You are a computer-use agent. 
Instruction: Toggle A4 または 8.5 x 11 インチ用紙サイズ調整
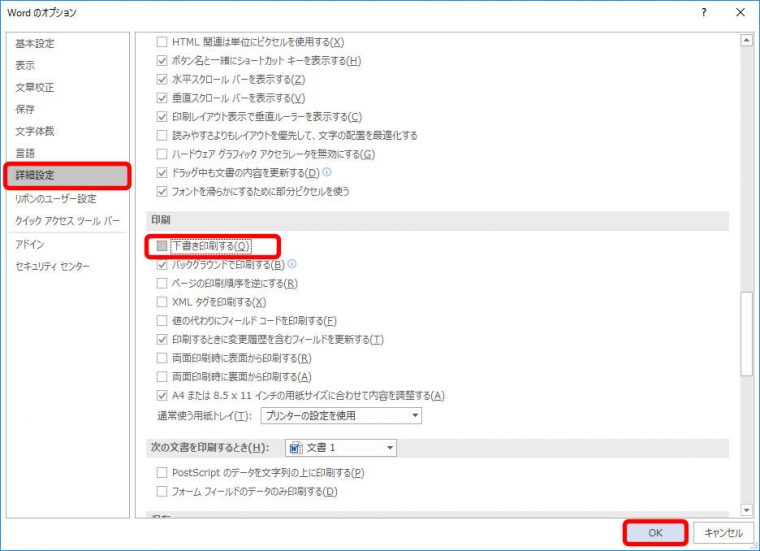point(162,395)
